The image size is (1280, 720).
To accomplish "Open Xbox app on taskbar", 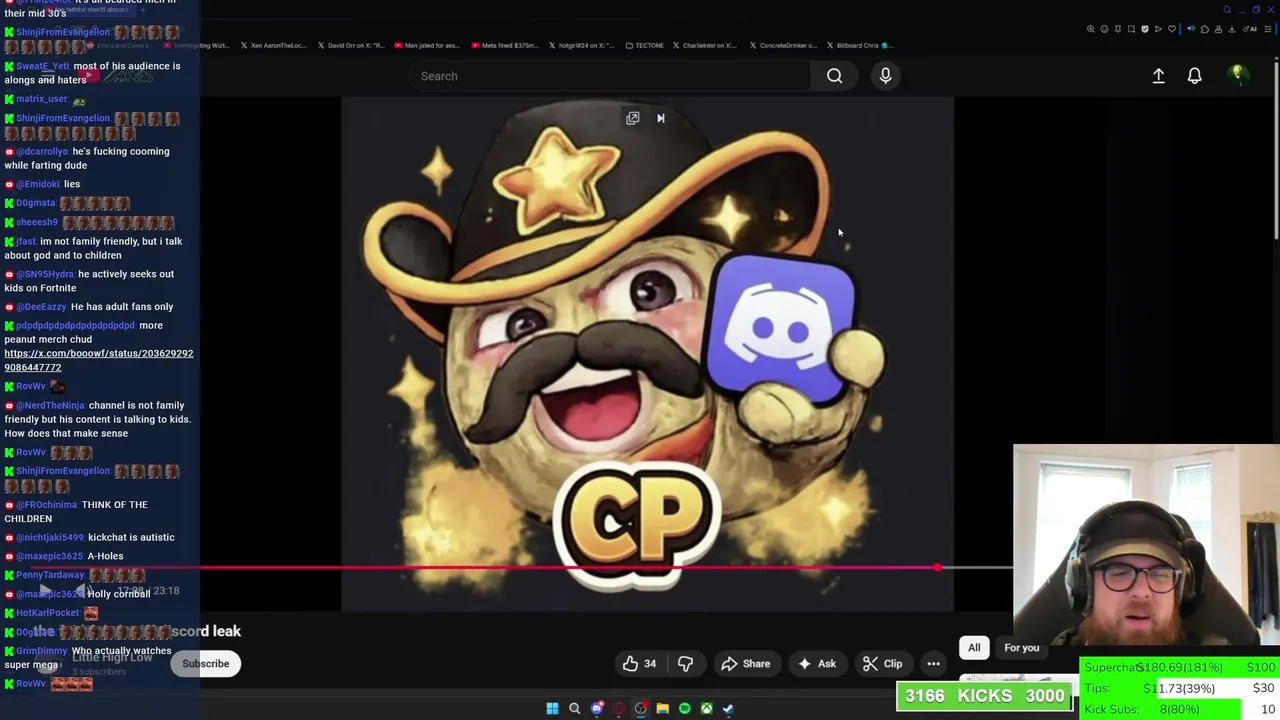I will tap(706, 709).
